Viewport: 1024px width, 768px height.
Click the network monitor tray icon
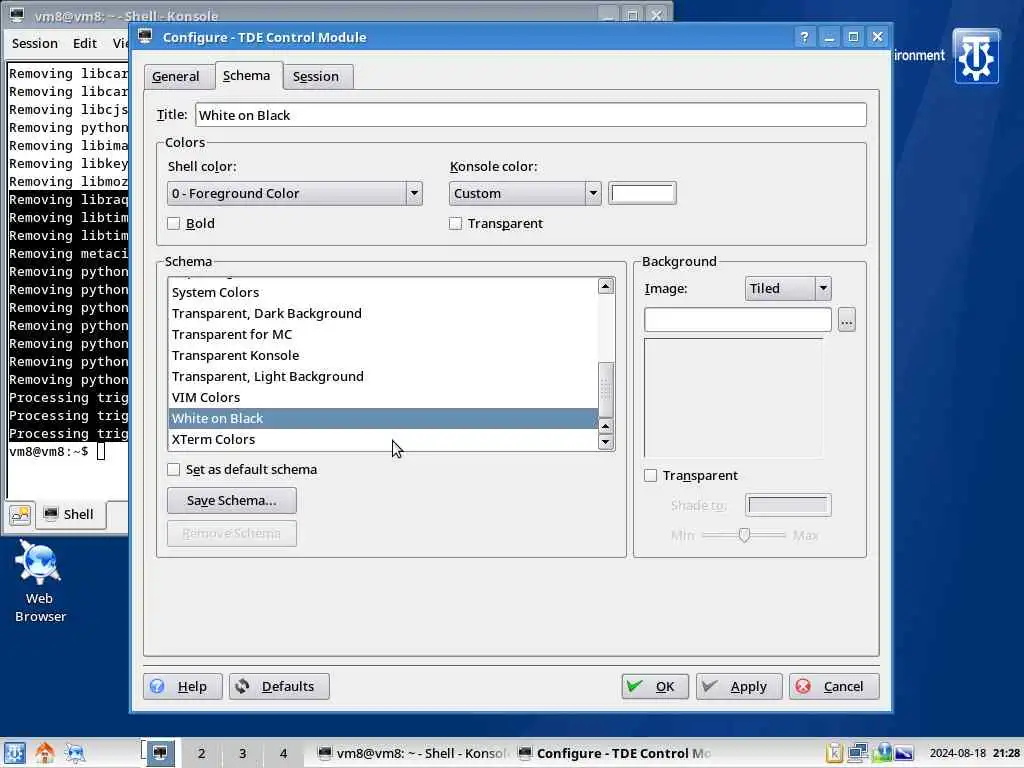(x=857, y=753)
